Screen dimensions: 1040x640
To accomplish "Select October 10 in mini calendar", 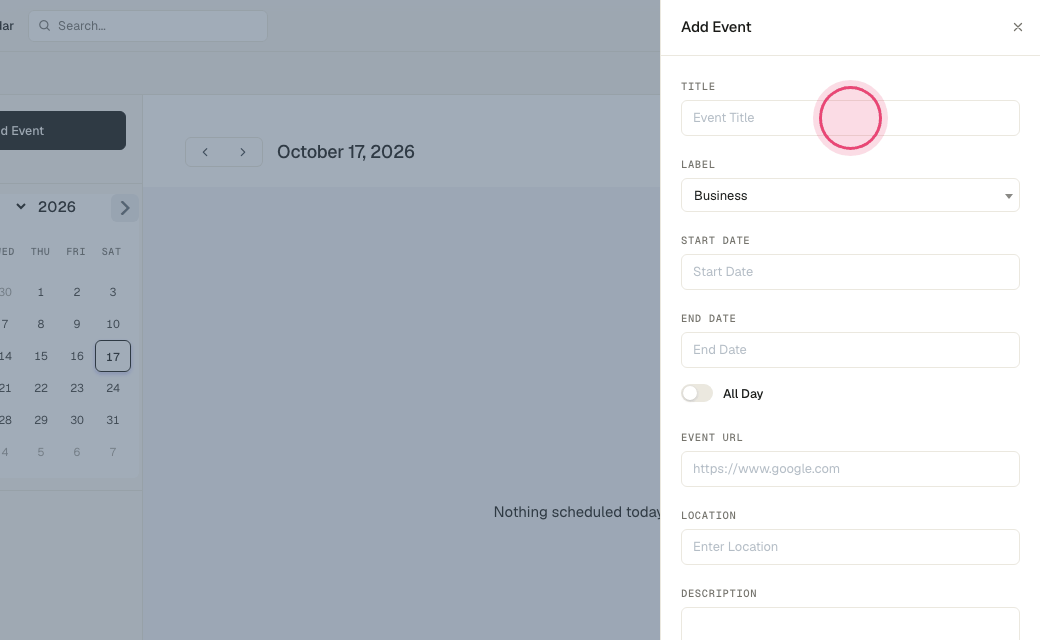I will (113, 324).
